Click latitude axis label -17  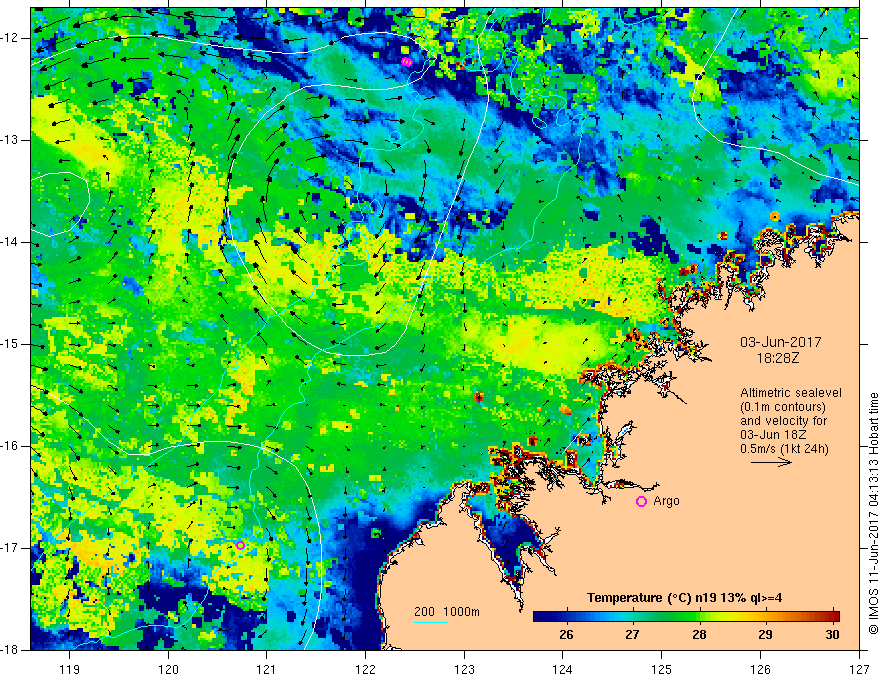(10, 548)
